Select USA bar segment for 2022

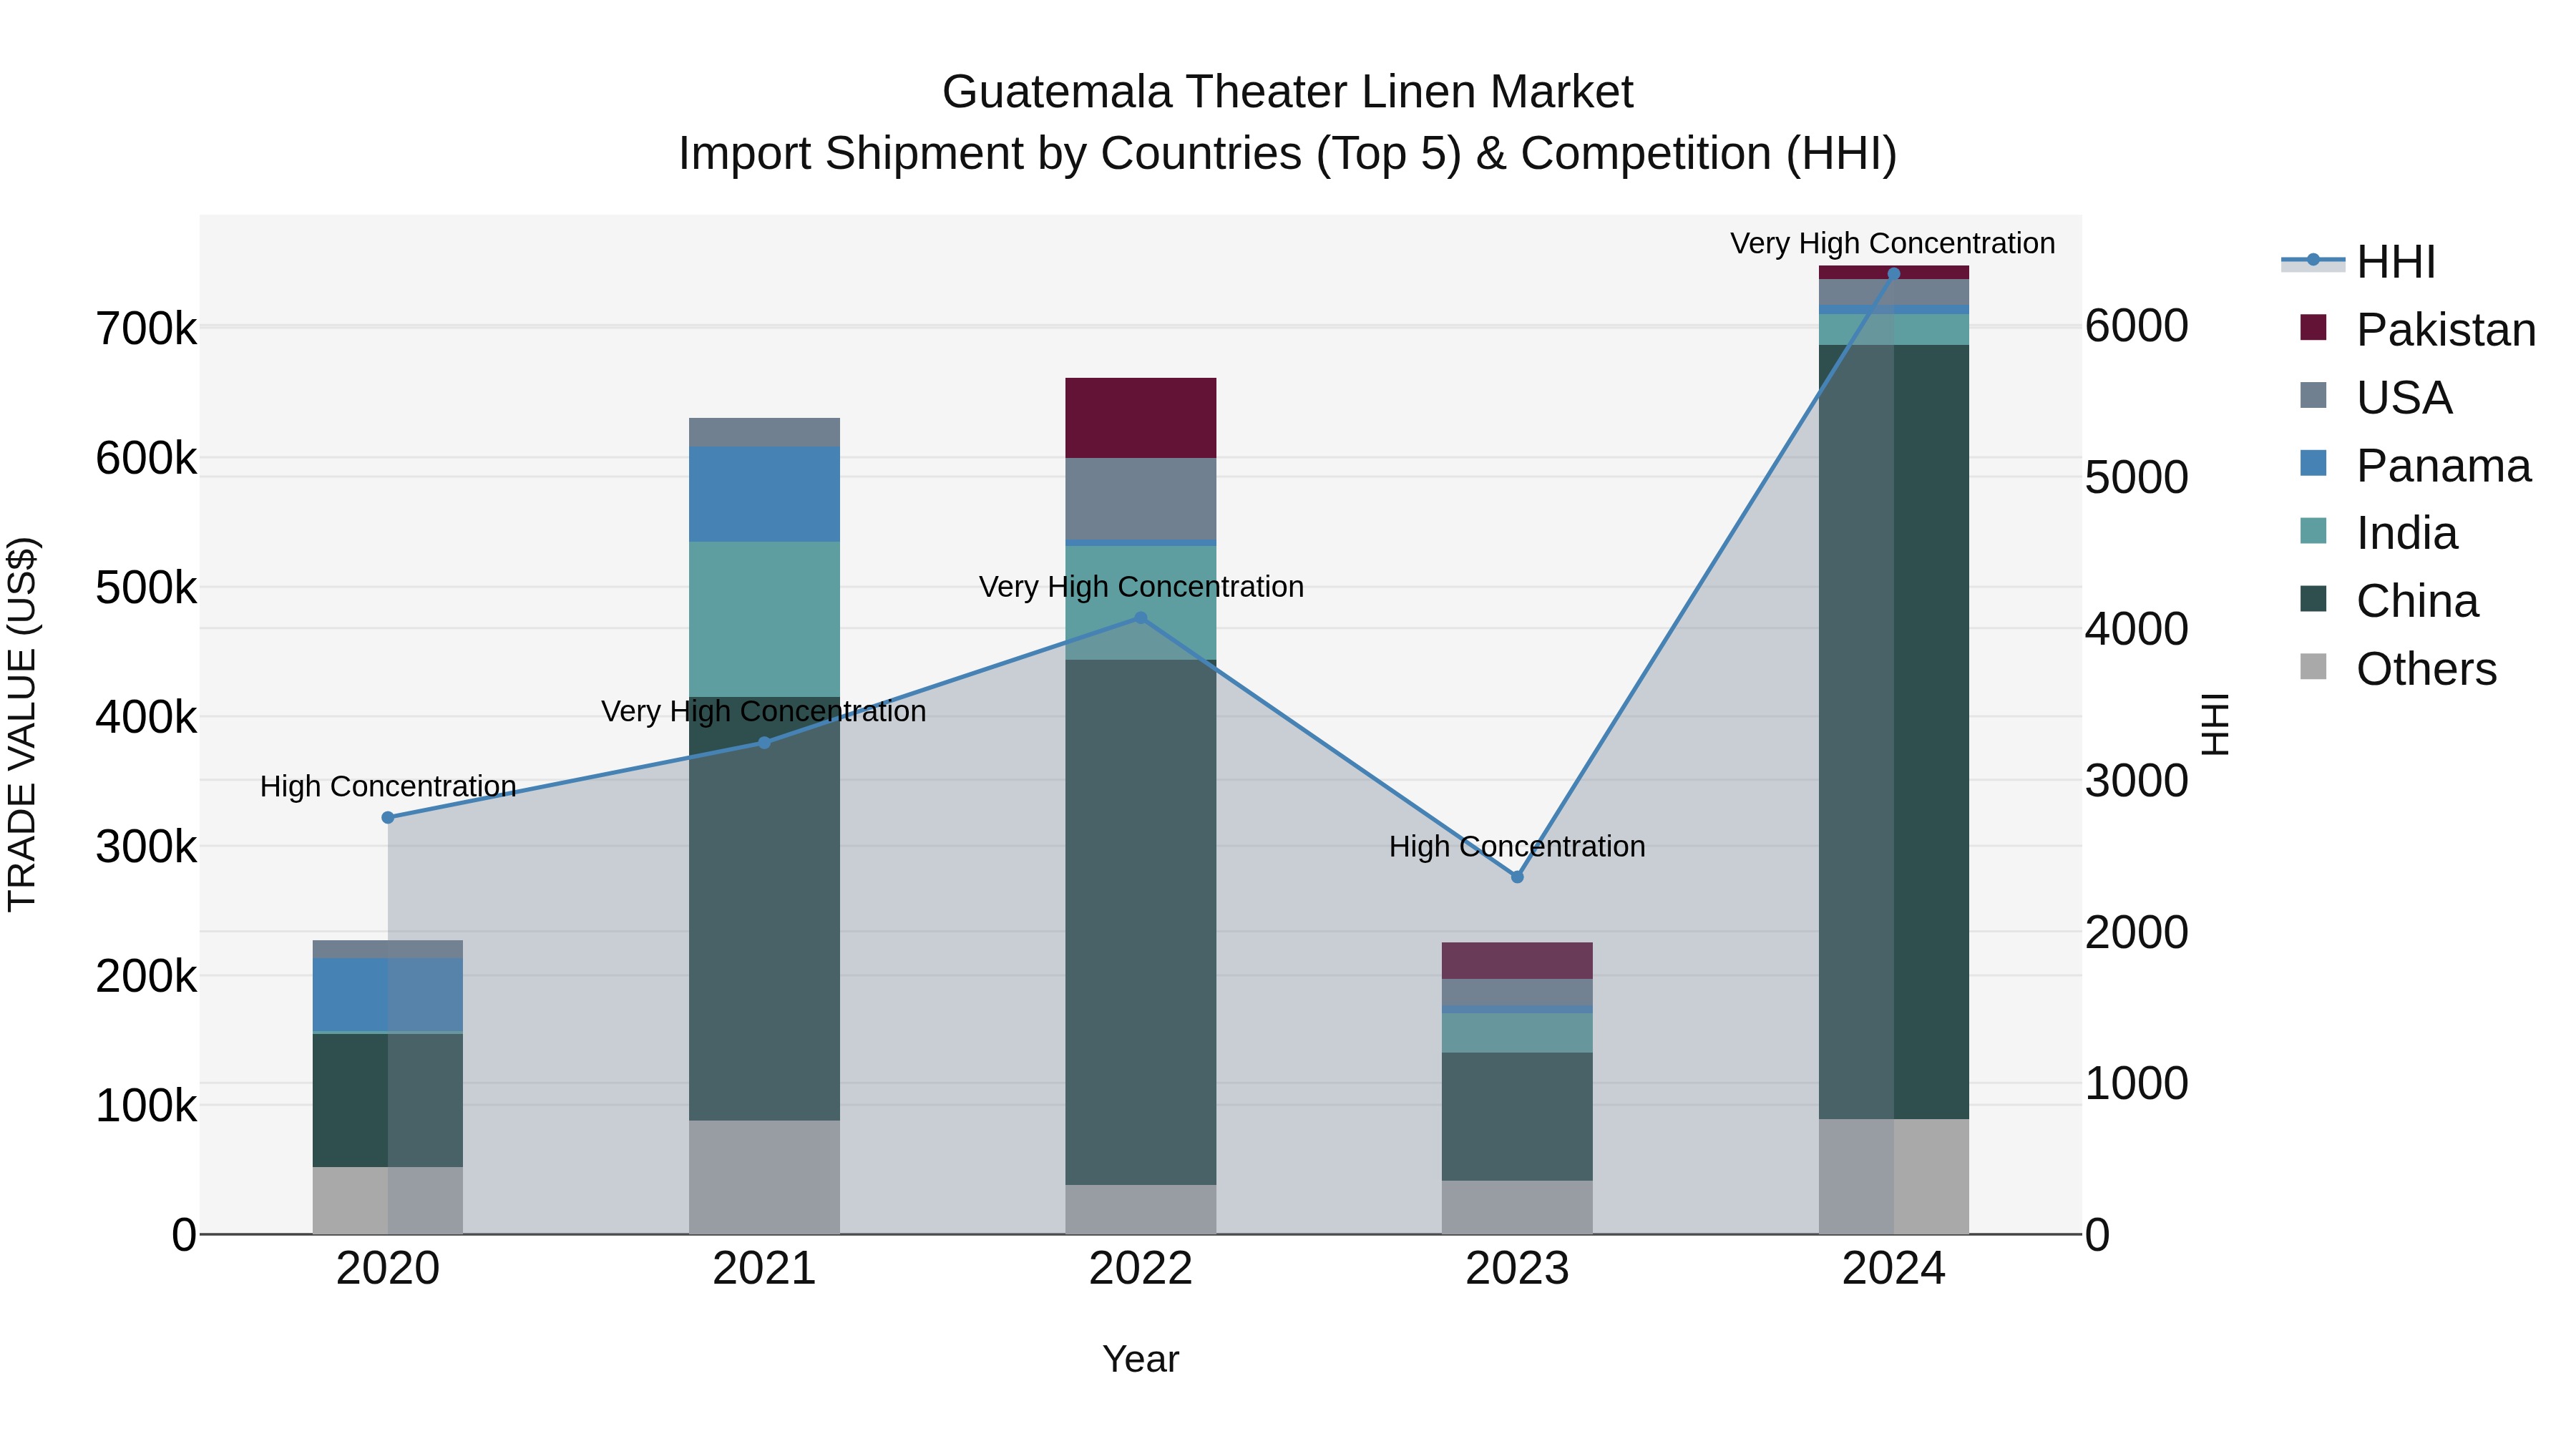(x=1141, y=499)
